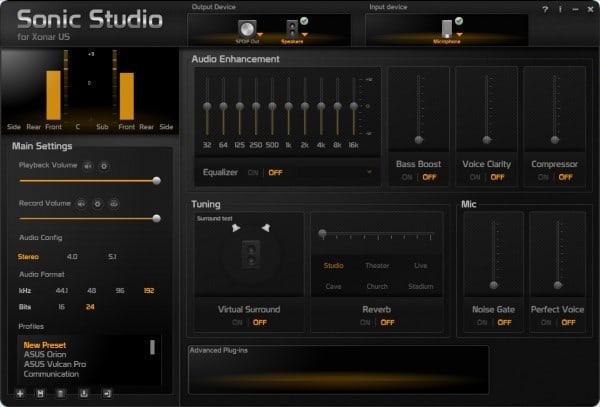
Task: Choose the Church reverb preset
Action: (x=377, y=287)
